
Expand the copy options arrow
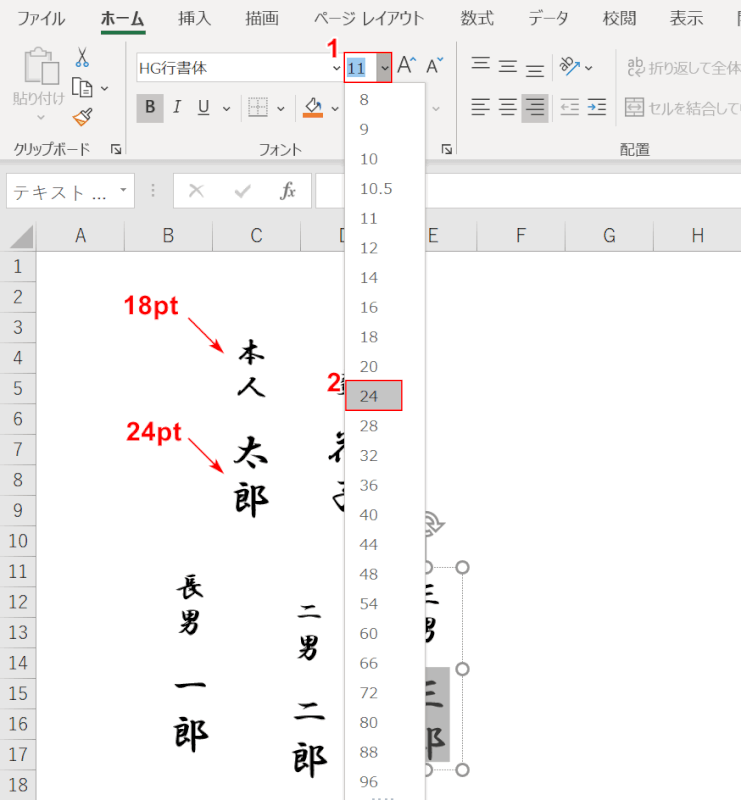[x=105, y=88]
